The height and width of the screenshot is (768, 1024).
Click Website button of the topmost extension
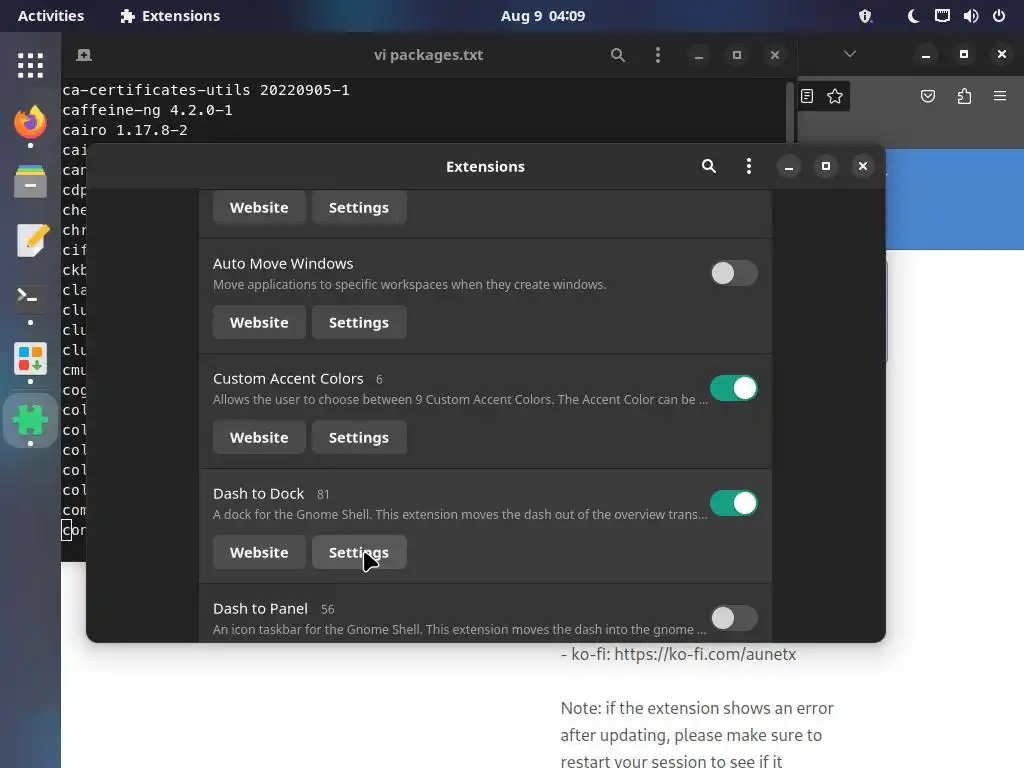(x=259, y=208)
